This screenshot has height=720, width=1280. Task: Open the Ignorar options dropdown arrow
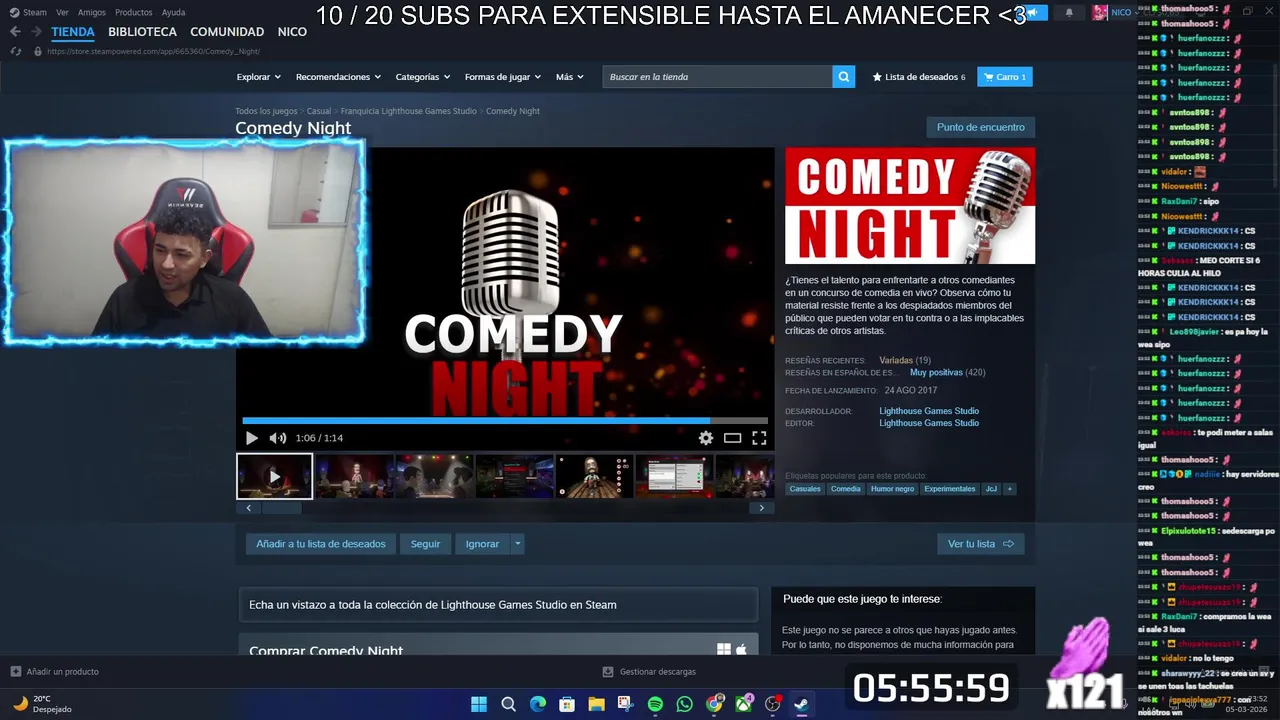[517, 544]
